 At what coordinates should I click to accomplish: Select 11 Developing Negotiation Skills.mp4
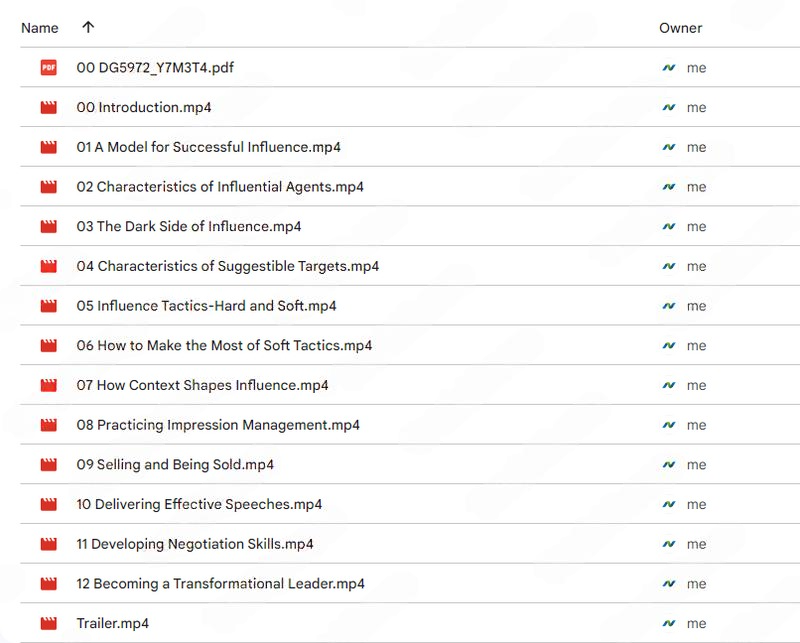tap(195, 544)
